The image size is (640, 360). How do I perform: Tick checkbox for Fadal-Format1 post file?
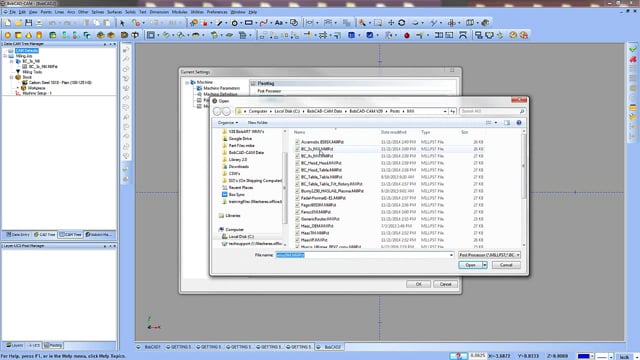point(297,198)
